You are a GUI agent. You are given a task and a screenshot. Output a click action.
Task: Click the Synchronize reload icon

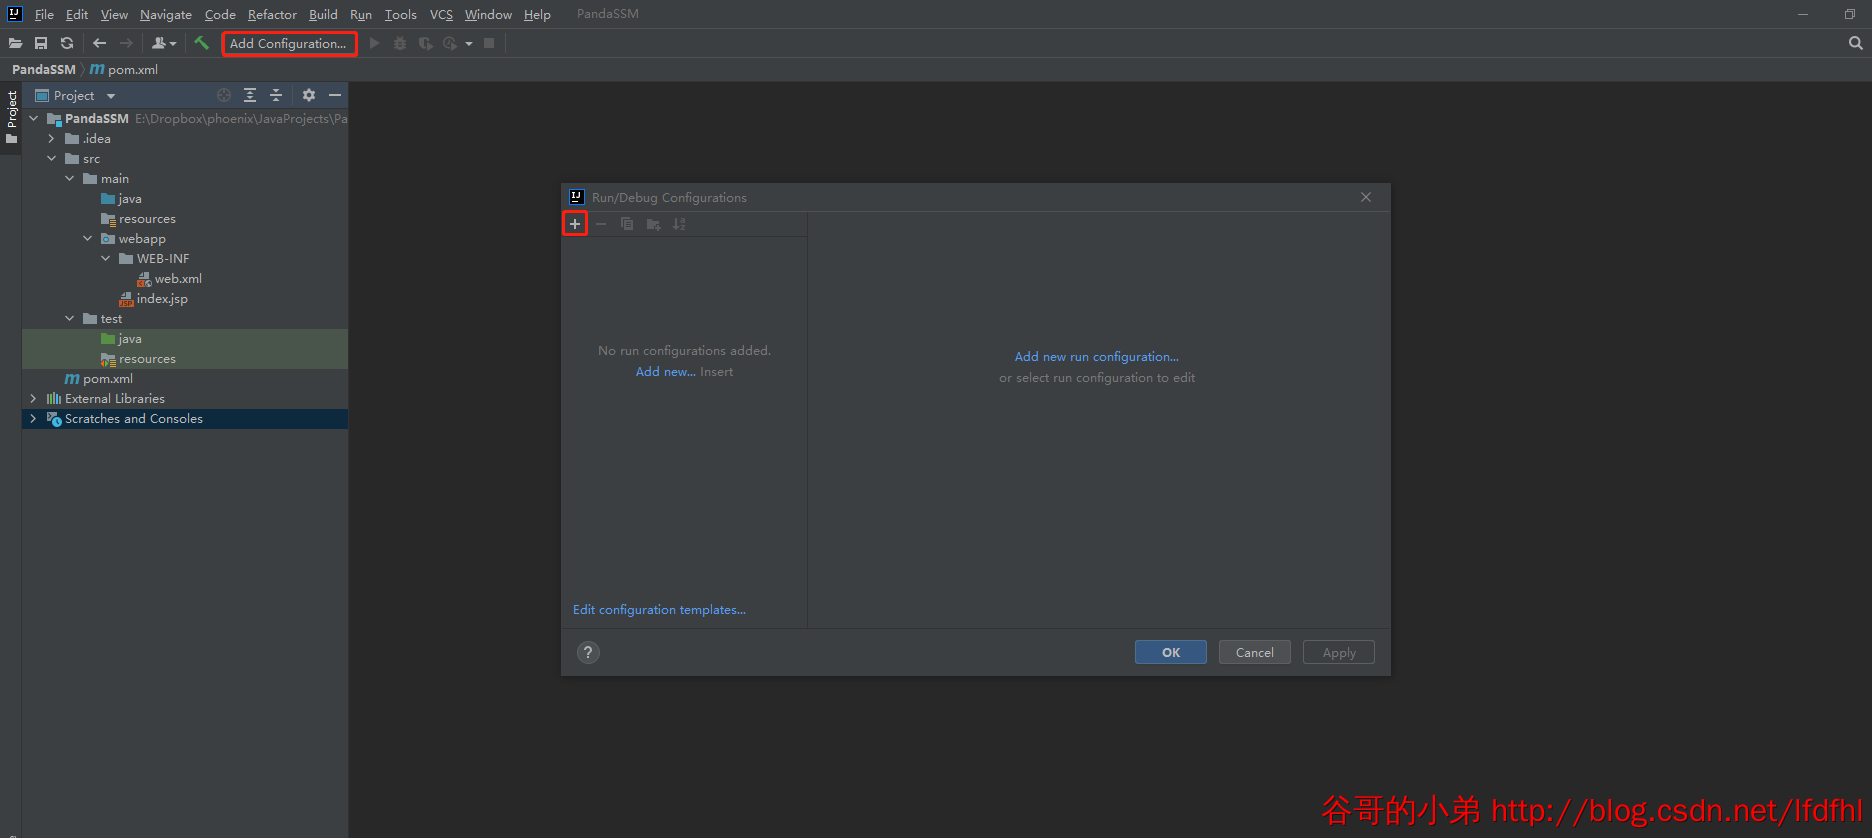(67, 43)
